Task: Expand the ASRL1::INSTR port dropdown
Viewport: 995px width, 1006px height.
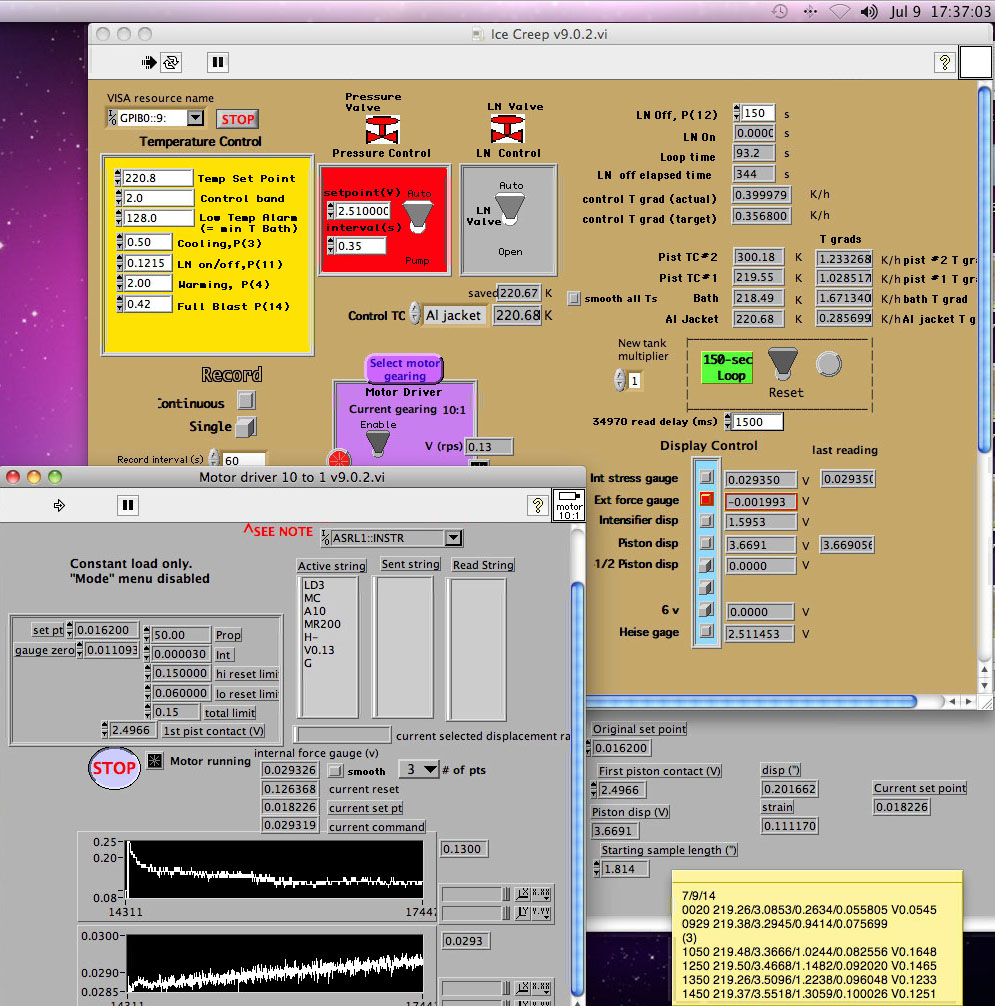Action: (453, 538)
